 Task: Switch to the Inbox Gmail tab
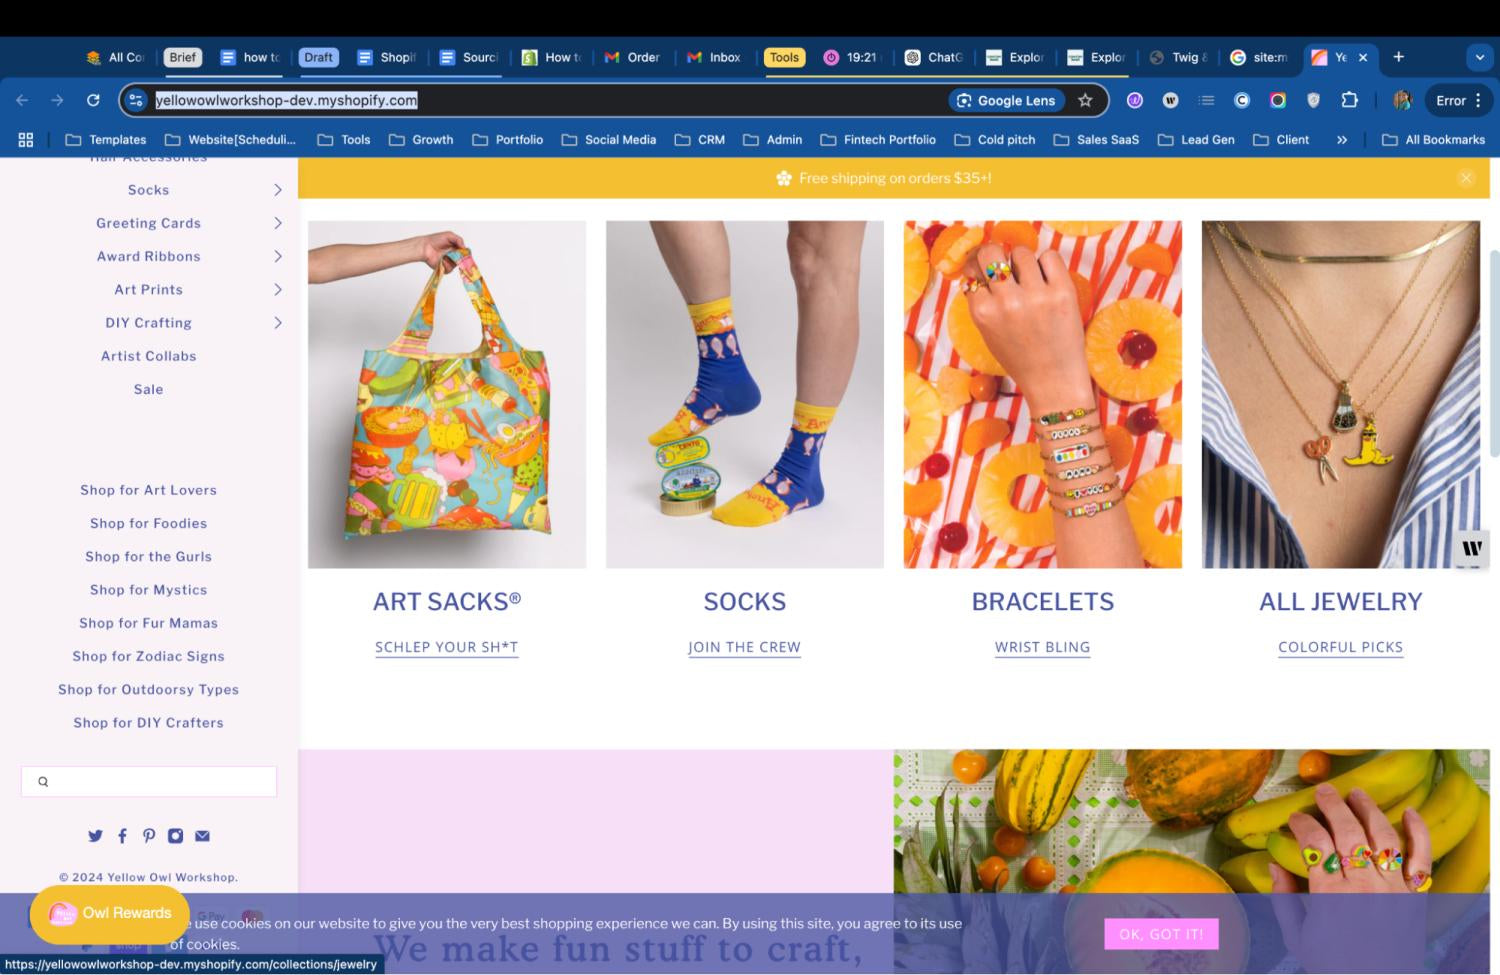click(x=714, y=57)
